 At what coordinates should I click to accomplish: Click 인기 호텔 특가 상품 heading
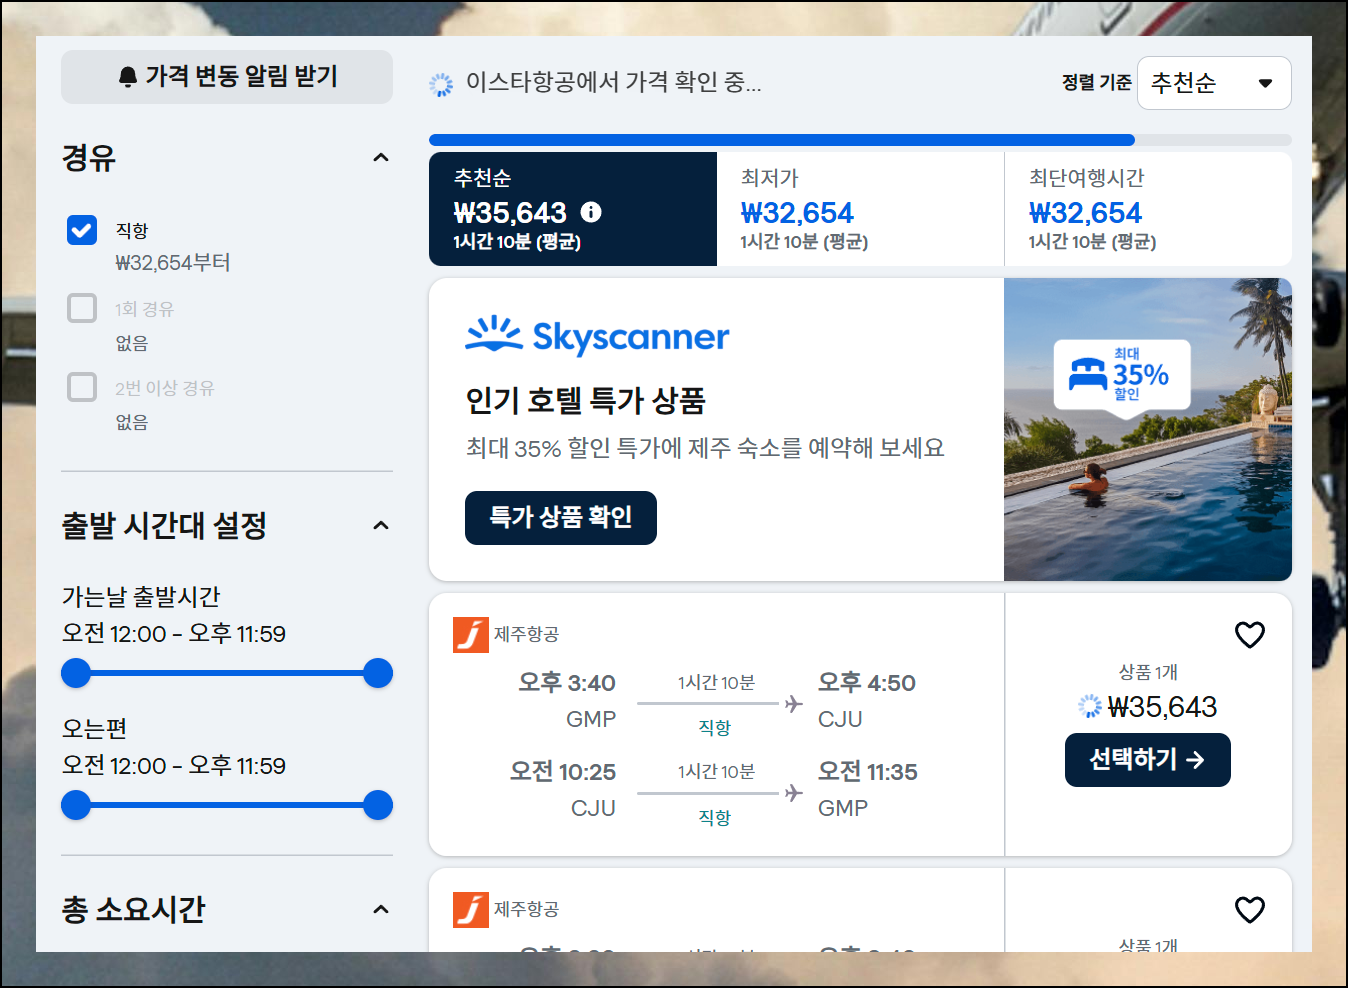(586, 400)
